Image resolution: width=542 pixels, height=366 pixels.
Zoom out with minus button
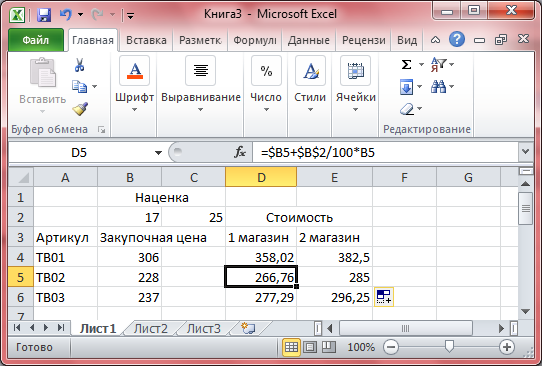point(391,347)
